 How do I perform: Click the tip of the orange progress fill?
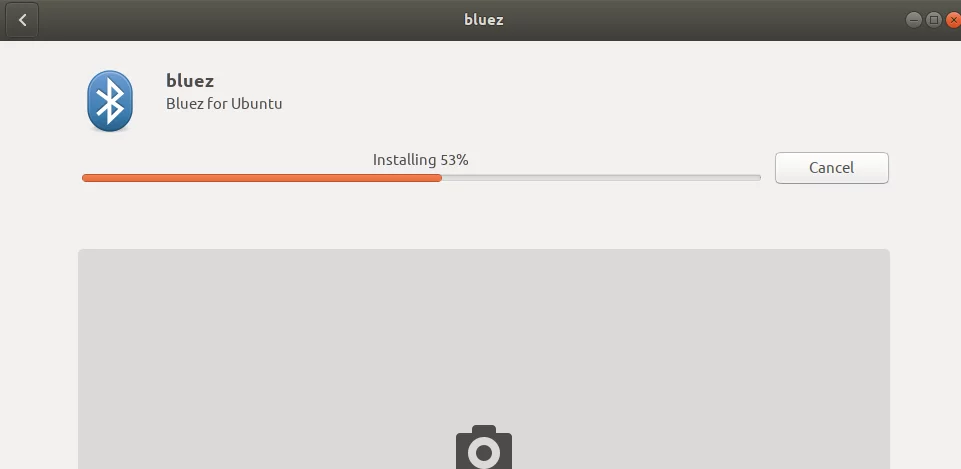(439, 178)
